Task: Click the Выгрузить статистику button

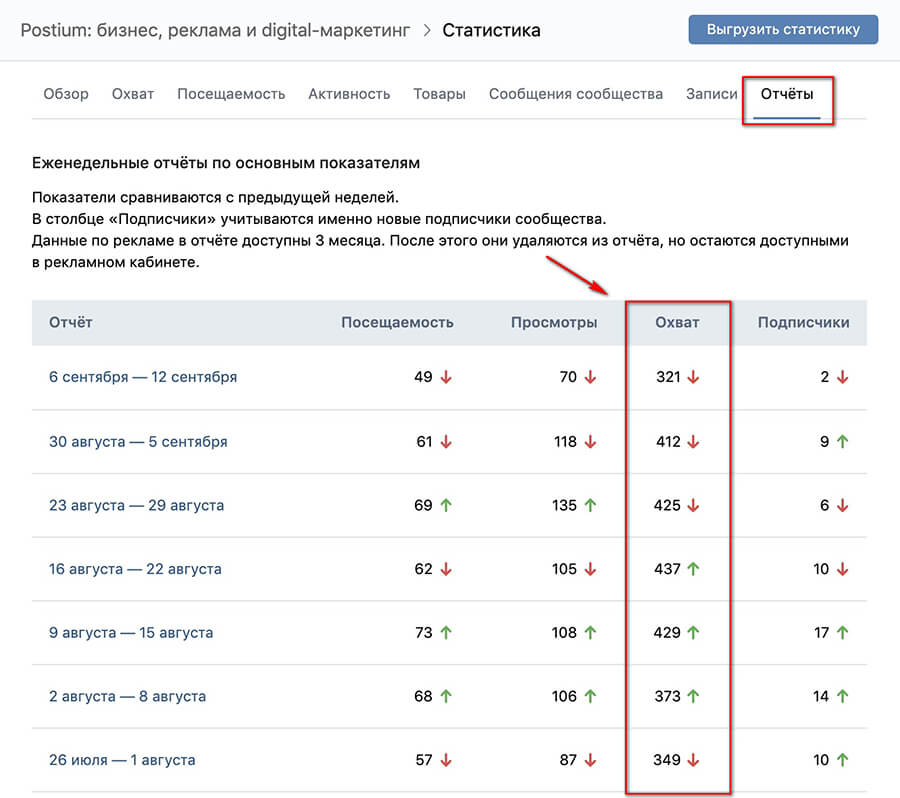Action: coord(783,28)
